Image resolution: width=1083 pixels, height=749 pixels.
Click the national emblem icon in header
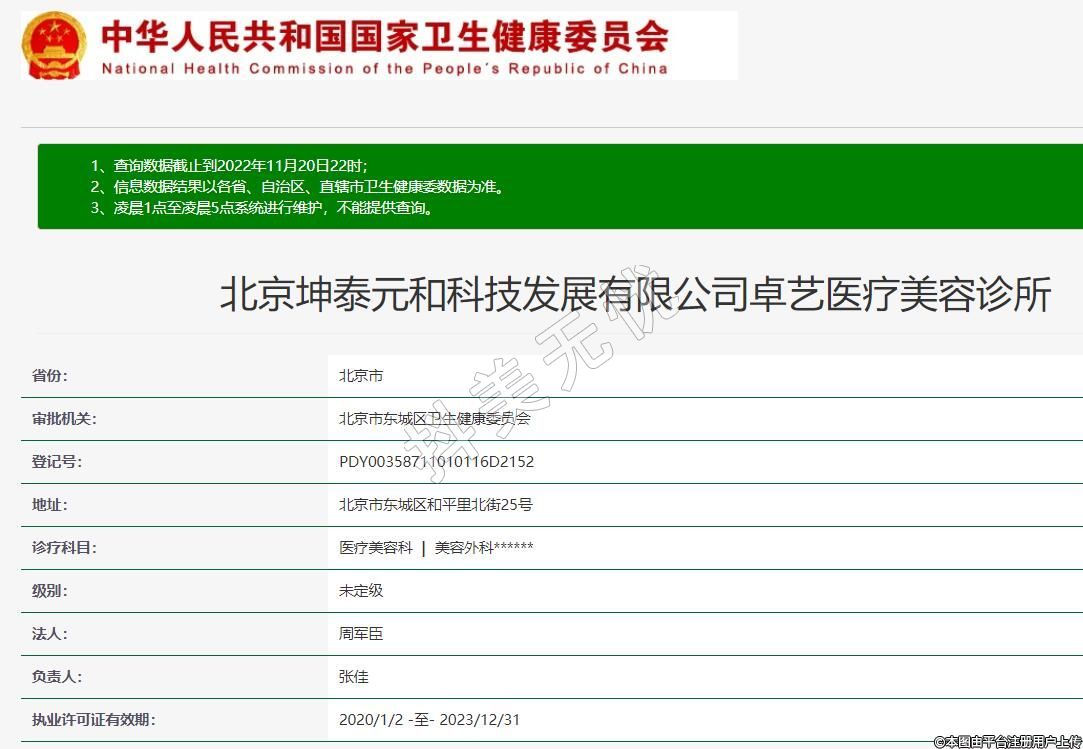click(x=55, y=46)
